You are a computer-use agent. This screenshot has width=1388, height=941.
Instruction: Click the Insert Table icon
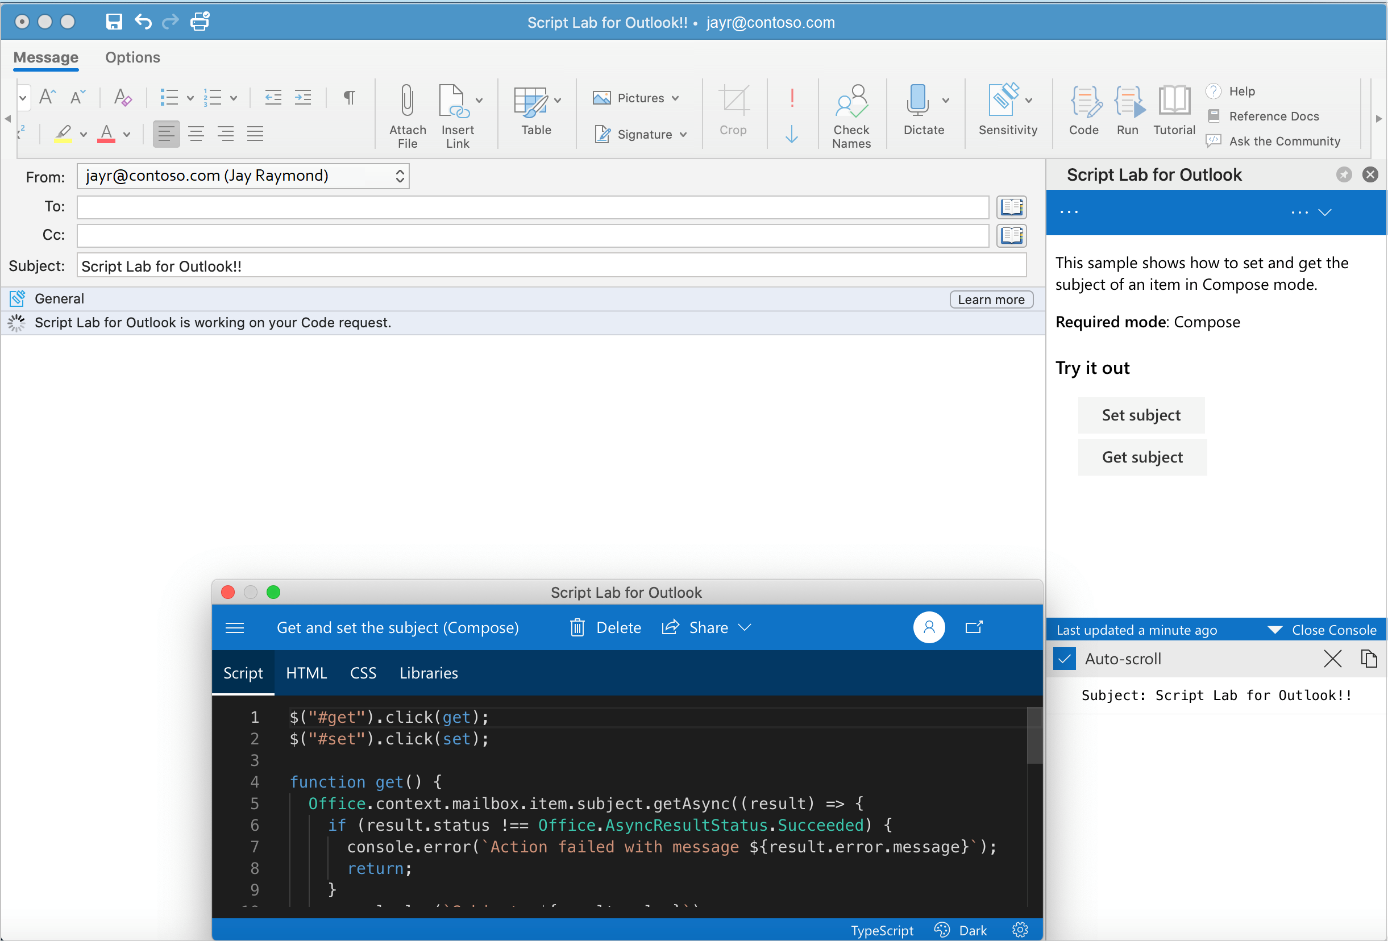[x=530, y=102]
